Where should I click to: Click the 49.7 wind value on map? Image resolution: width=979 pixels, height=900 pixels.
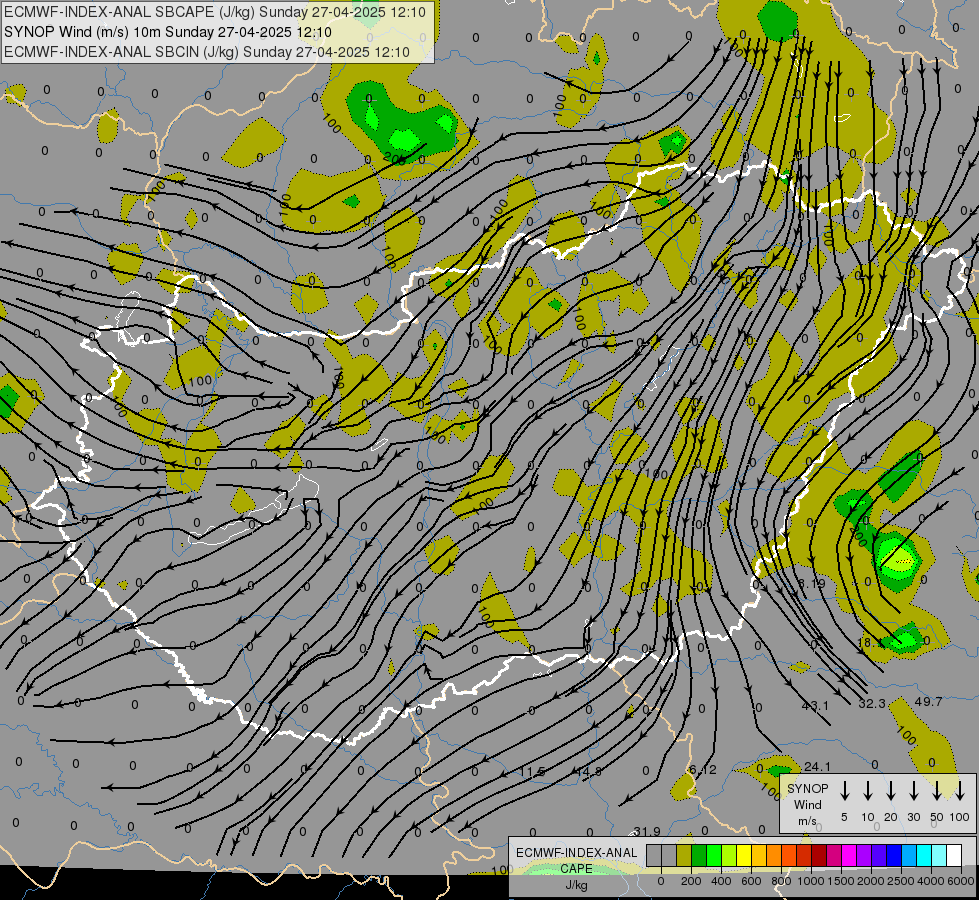click(x=928, y=701)
